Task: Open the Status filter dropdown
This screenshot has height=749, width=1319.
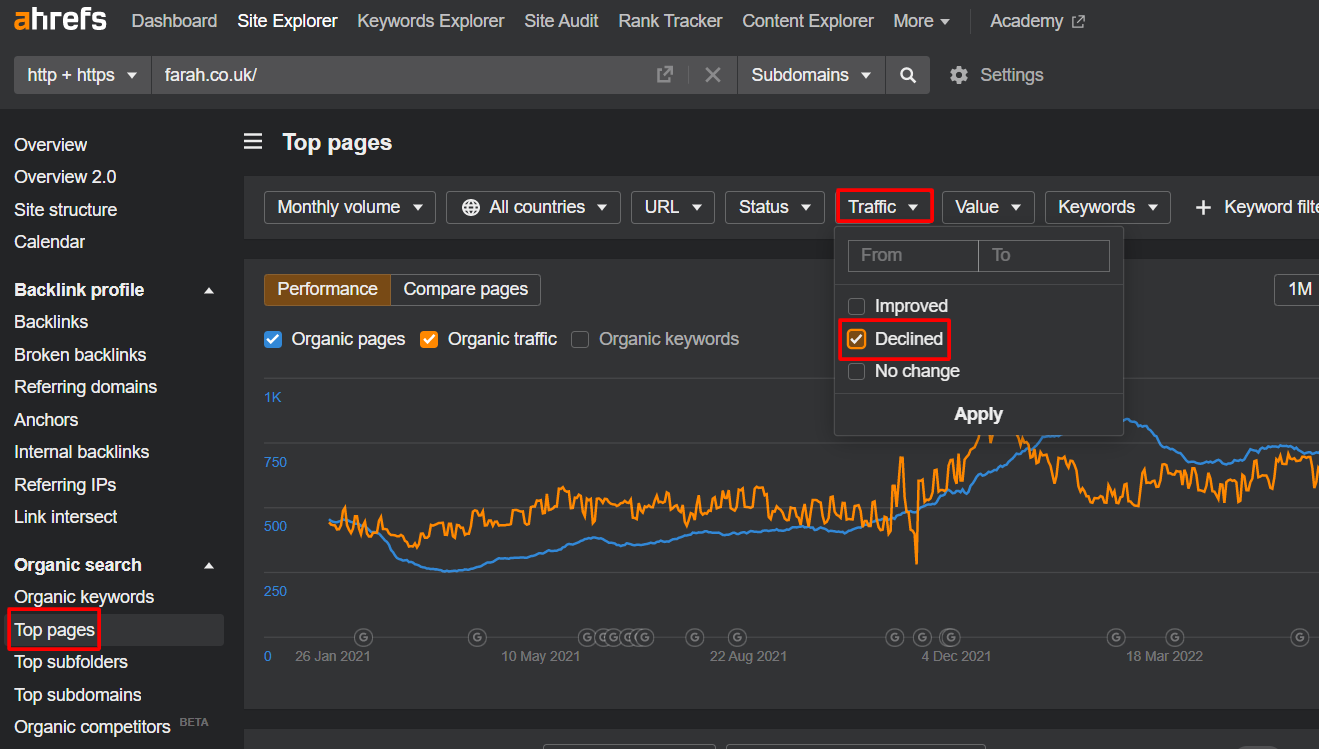Action: coord(775,207)
